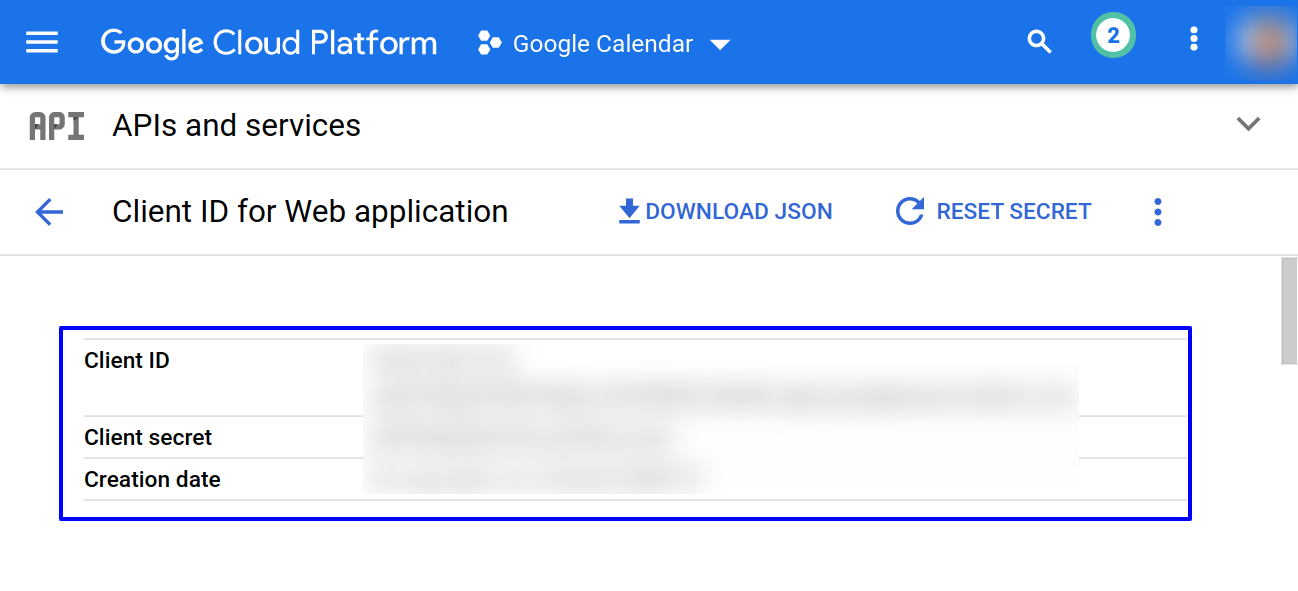Go back using the left arrow
Screen dimensions: 1298x591
click(x=49, y=212)
